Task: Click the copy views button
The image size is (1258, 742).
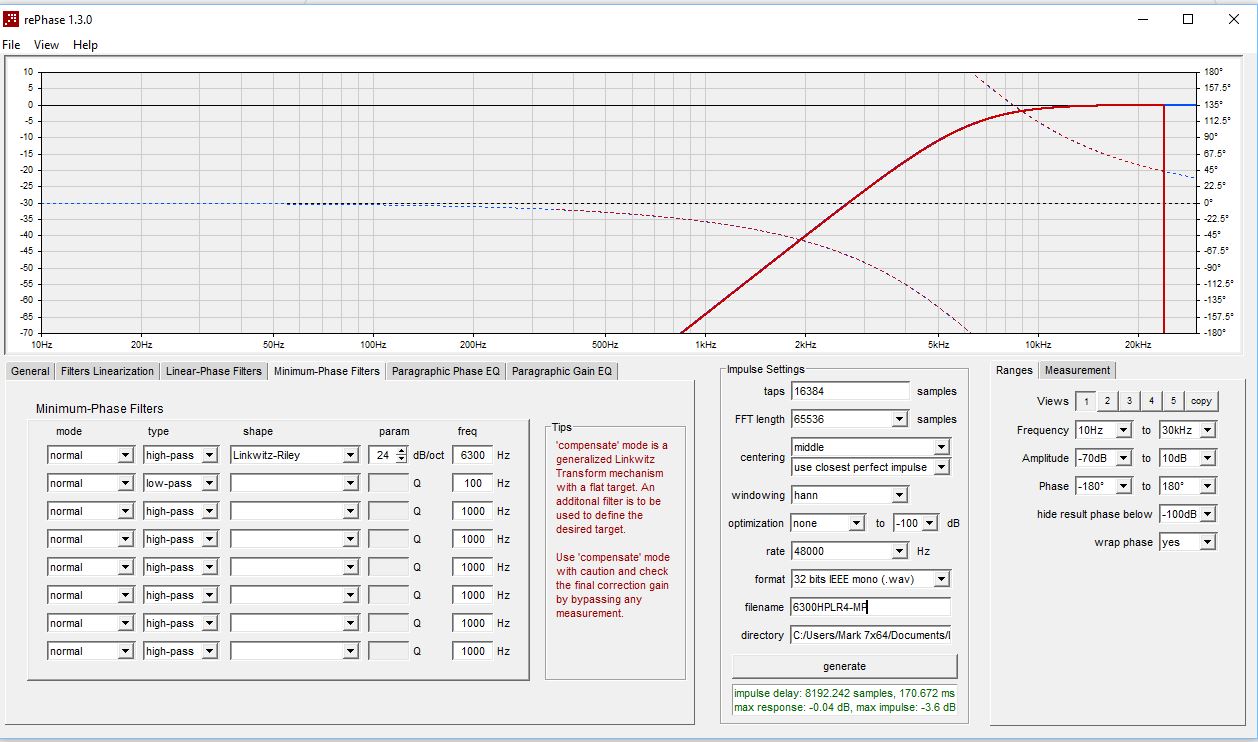Action: click(1201, 401)
